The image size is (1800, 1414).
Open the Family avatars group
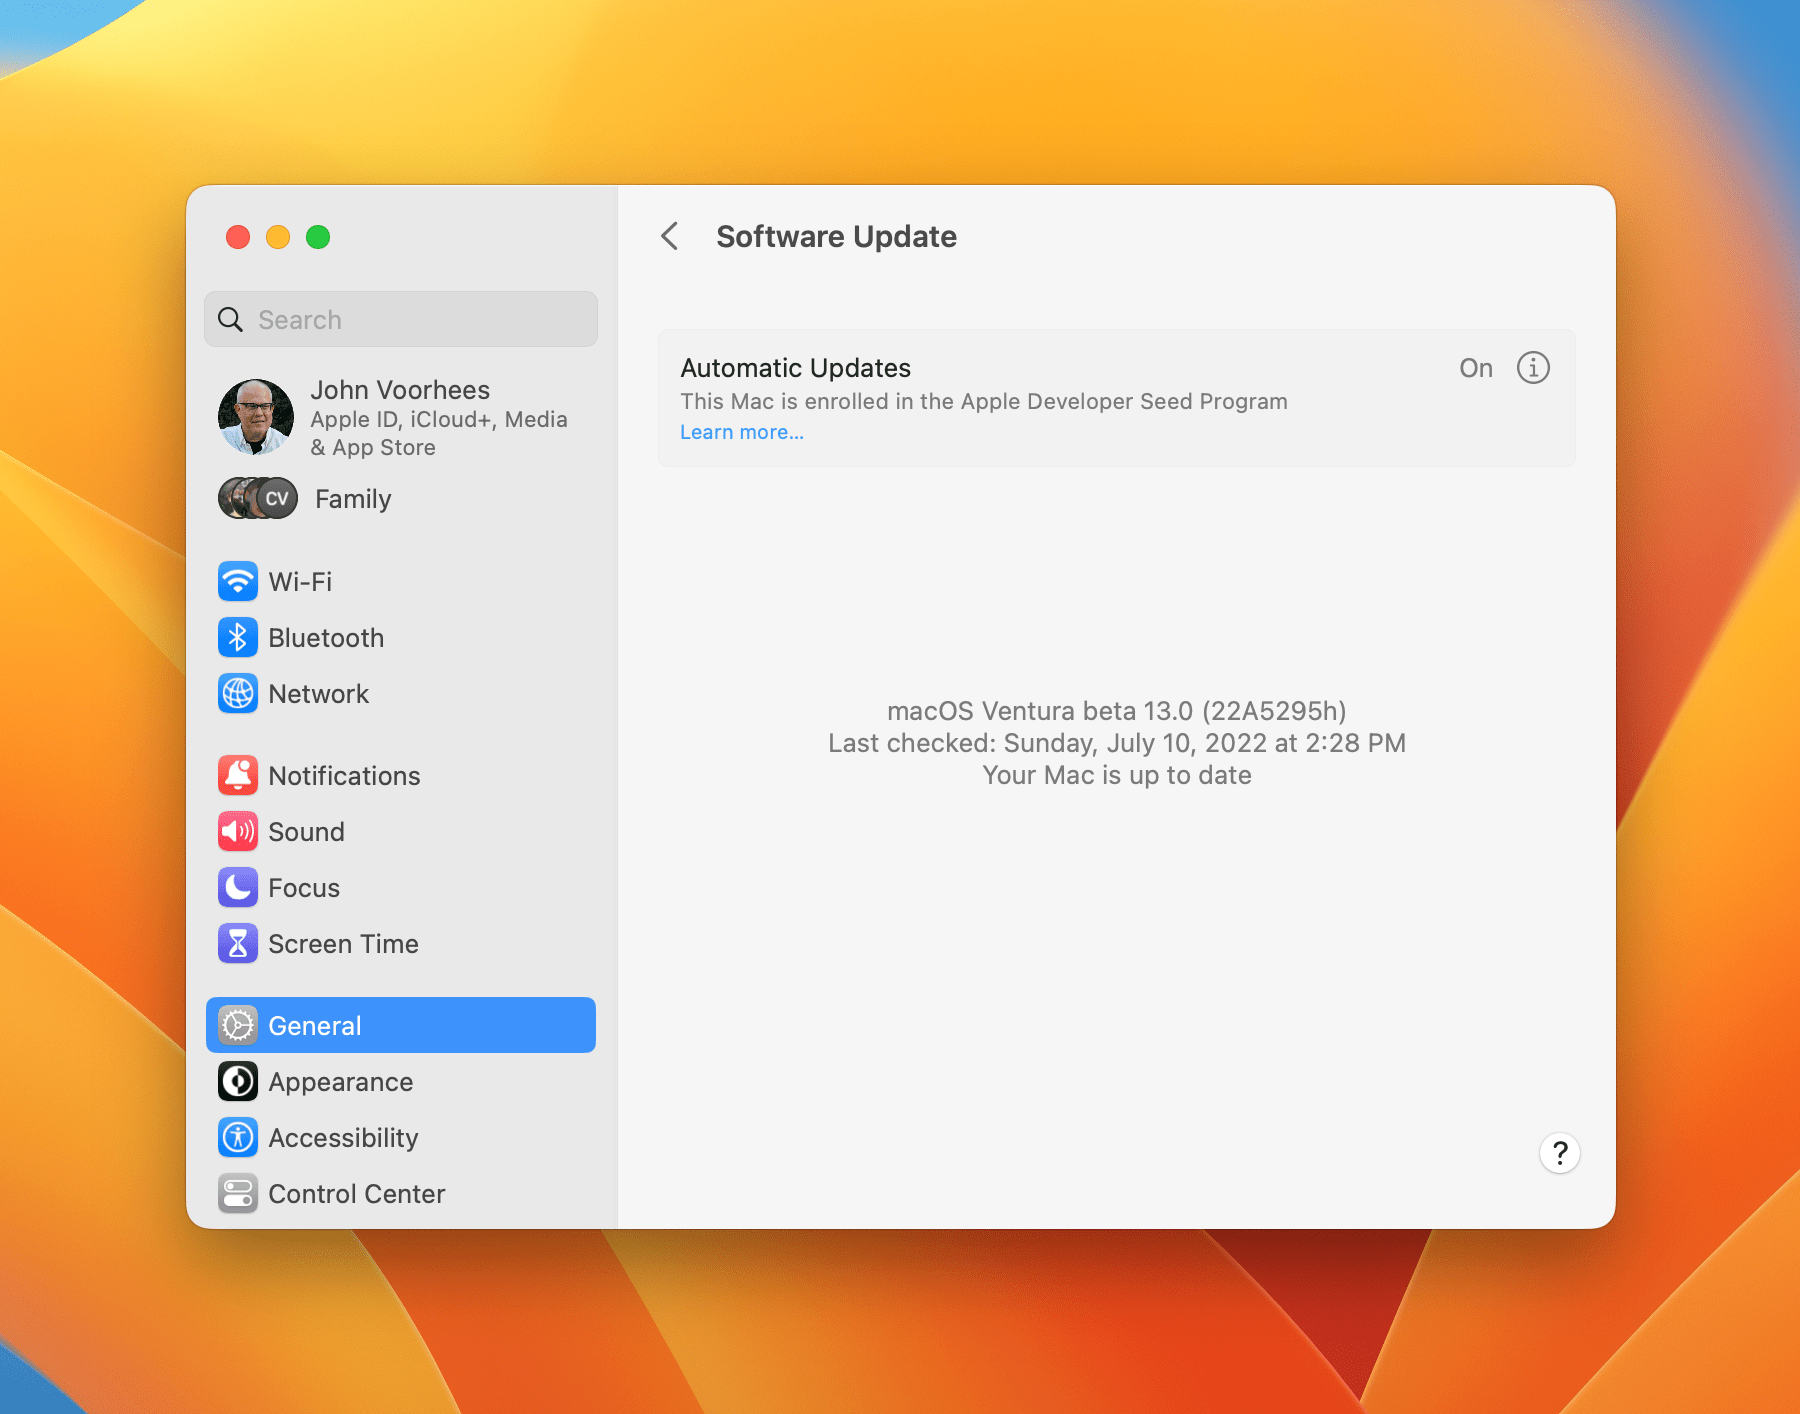[x=258, y=498]
